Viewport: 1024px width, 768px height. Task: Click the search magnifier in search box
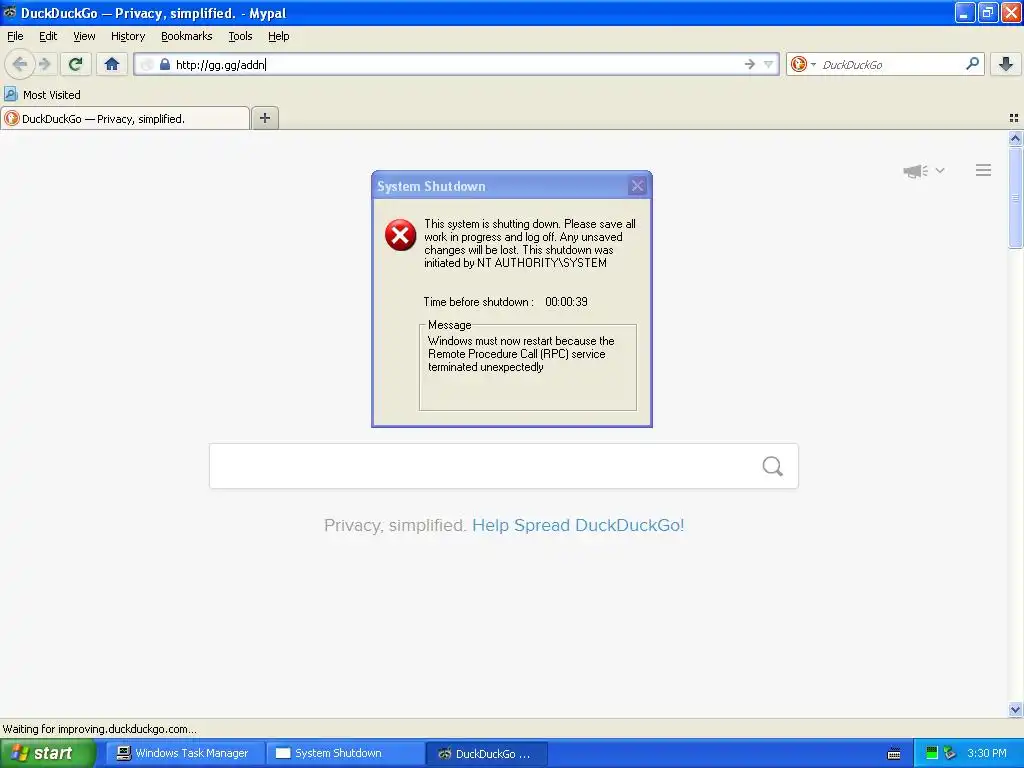[x=972, y=64]
